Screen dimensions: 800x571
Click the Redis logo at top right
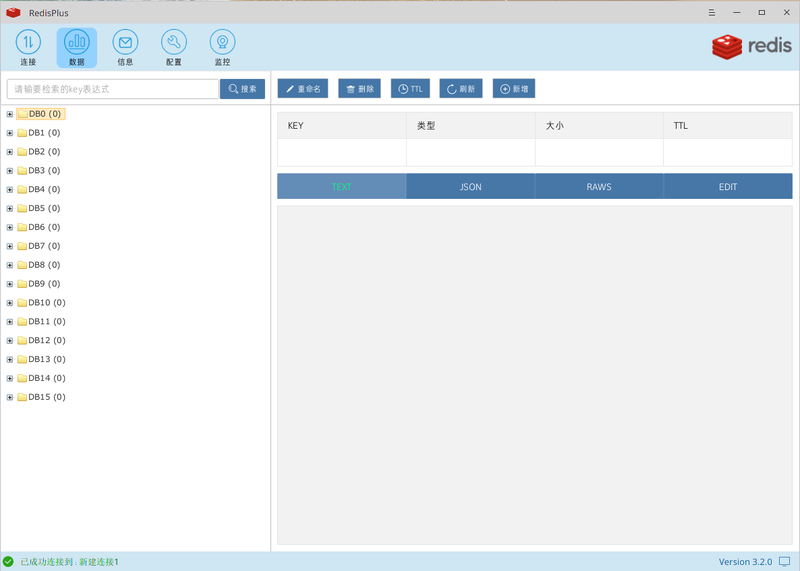click(751, 46)
